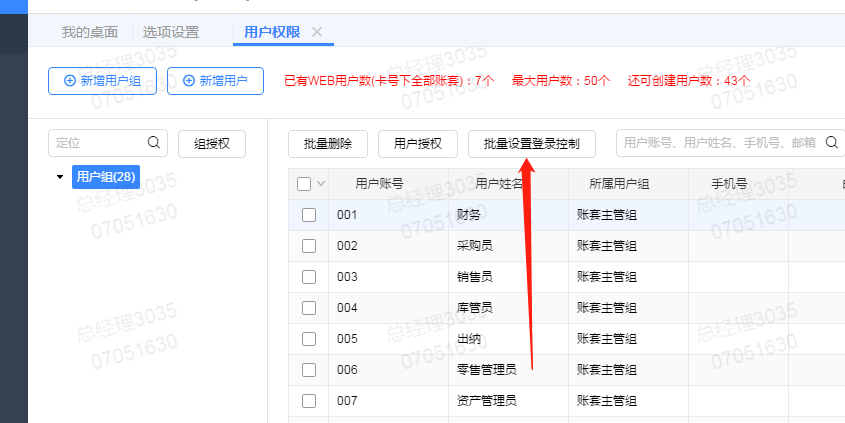The image size is (845, 423).
Task: Check the box for user 004
Action: (x=309, y=308)
